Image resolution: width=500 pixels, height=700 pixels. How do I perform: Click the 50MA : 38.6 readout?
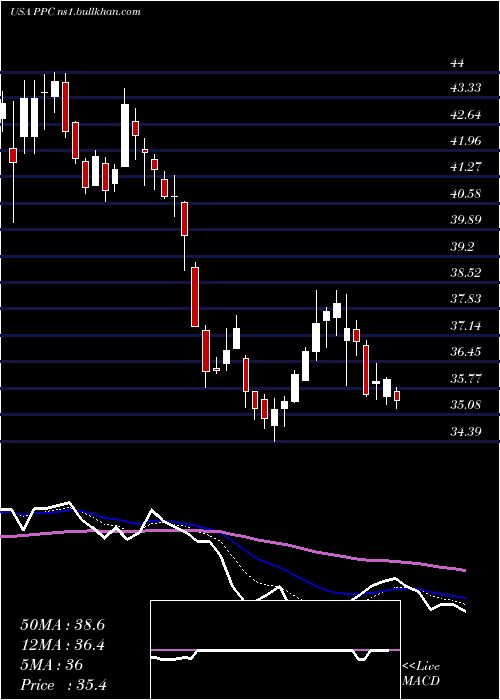point(62,625)
